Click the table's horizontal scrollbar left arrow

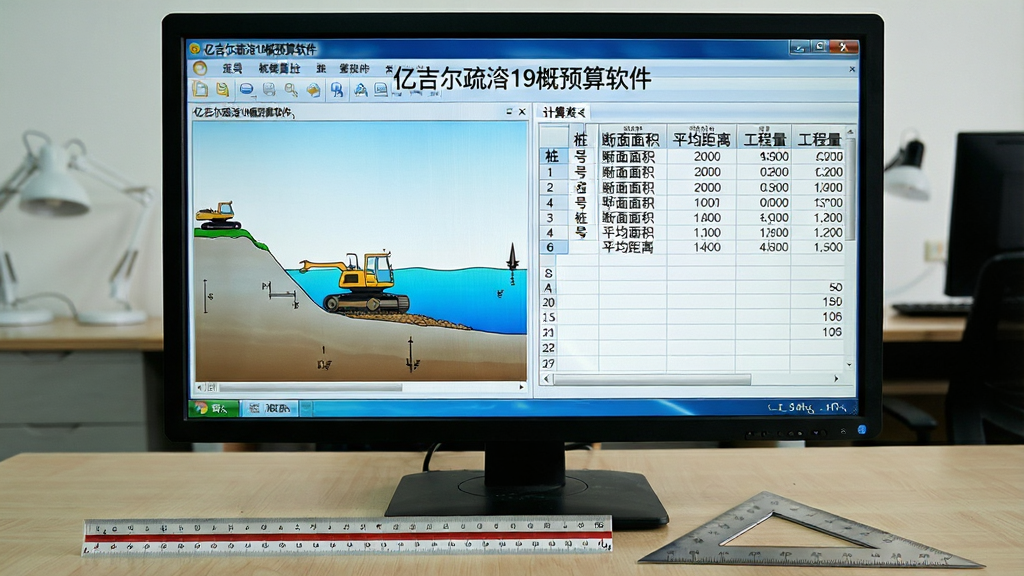click(547, 379)
